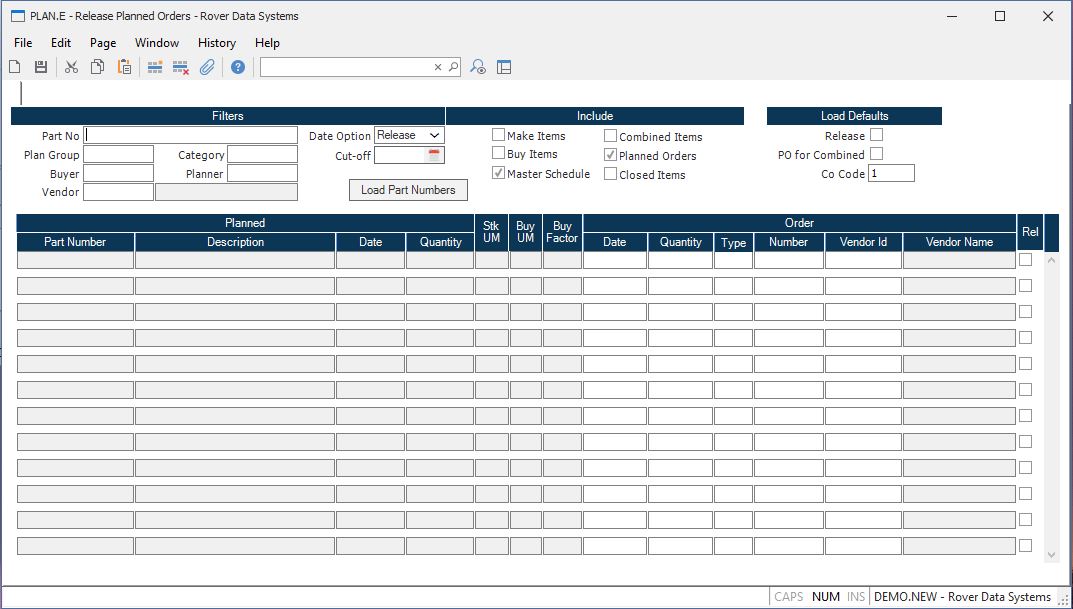Click the Save floppy disk icon
The height and width of the screenshot is (609, 1073).
coord(41,67)
